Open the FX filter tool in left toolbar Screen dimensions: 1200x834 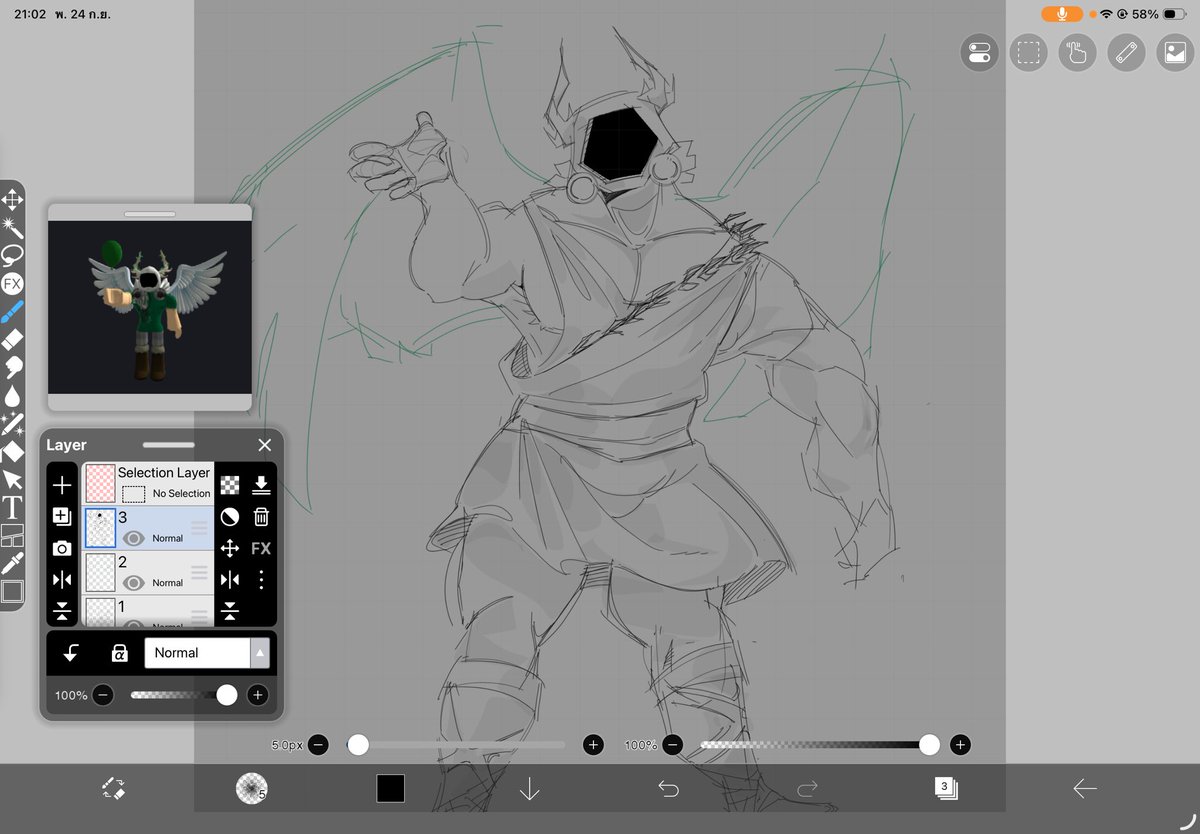tap(12, 284)
